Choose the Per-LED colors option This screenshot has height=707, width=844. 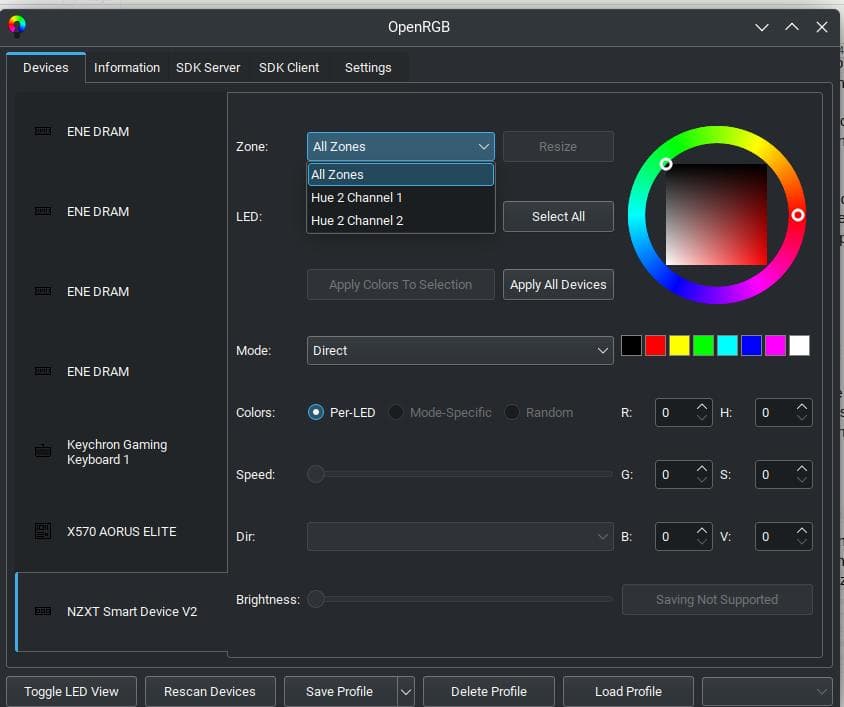click(341, 412)
